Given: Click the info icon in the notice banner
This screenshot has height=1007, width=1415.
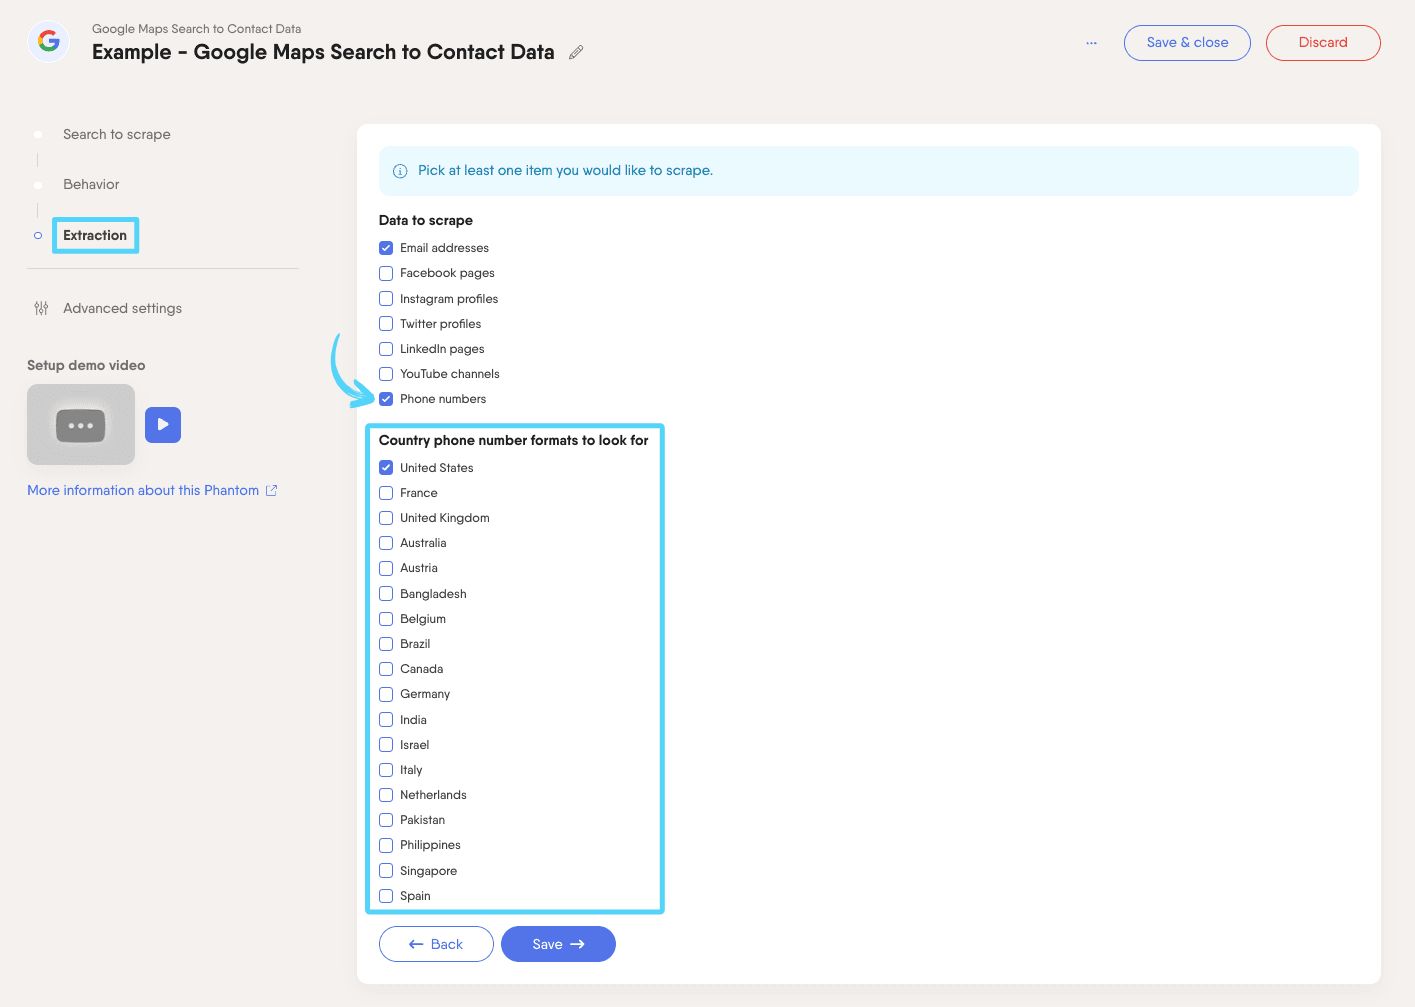Looking at the screenshot, I should [x=400, y=171].
